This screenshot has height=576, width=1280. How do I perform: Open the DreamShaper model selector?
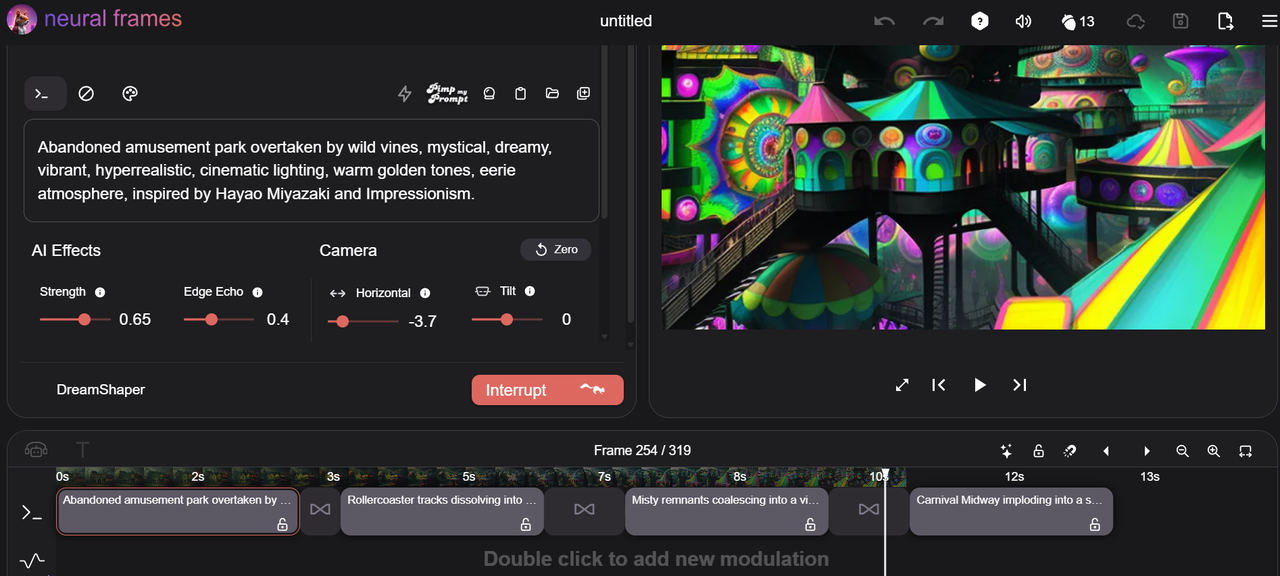[x=101, y=389]
